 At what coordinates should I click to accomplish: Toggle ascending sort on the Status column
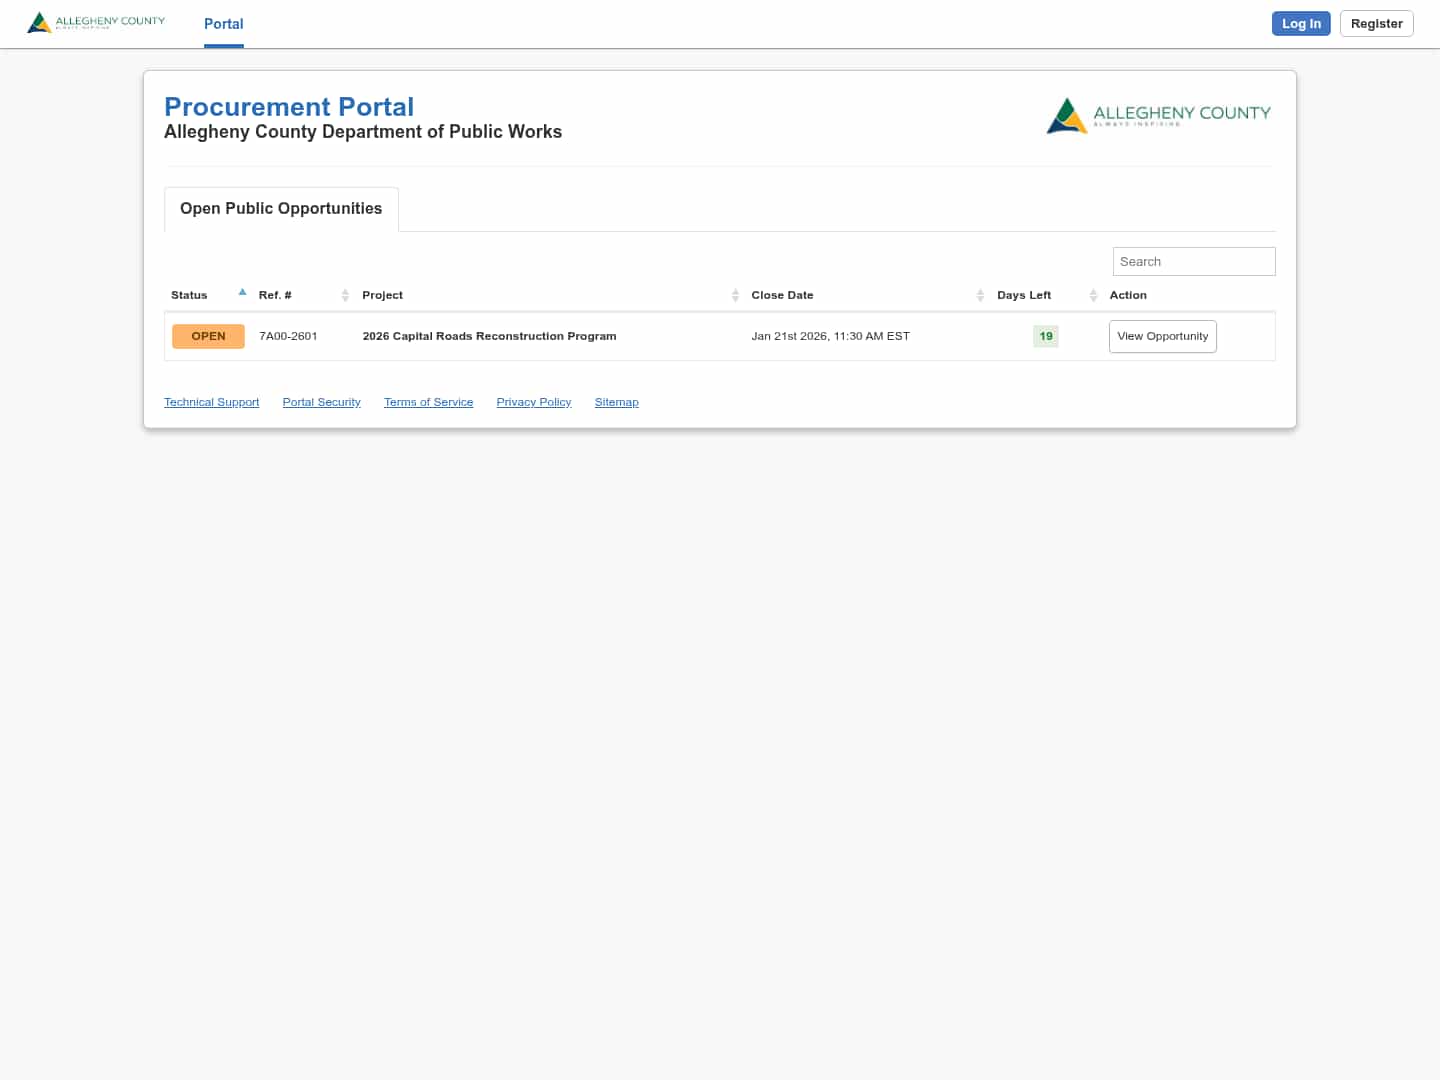coord(242,292)
